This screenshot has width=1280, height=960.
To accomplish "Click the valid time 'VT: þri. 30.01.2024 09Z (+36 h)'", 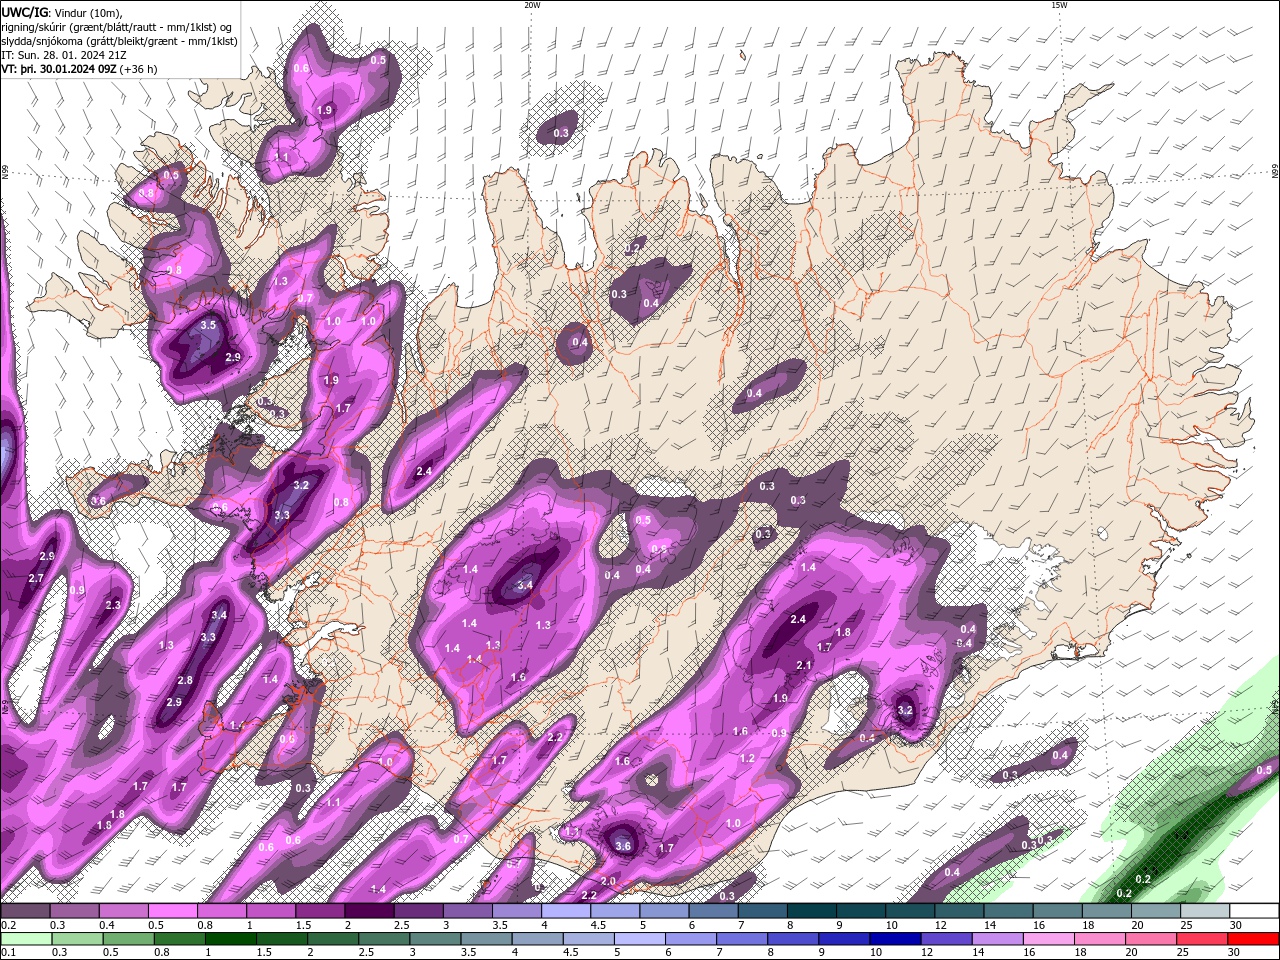I will (x=79, y=69).
